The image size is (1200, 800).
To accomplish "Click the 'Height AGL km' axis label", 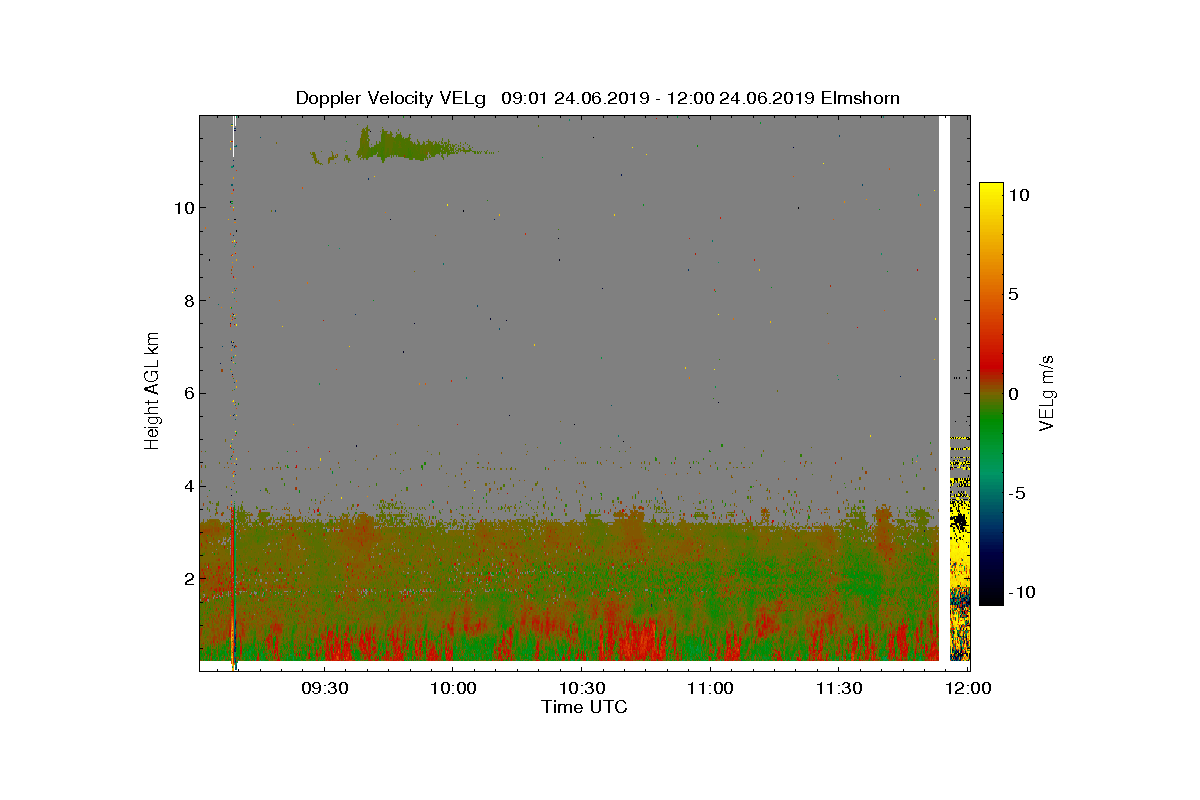I will tap(152, 390).
